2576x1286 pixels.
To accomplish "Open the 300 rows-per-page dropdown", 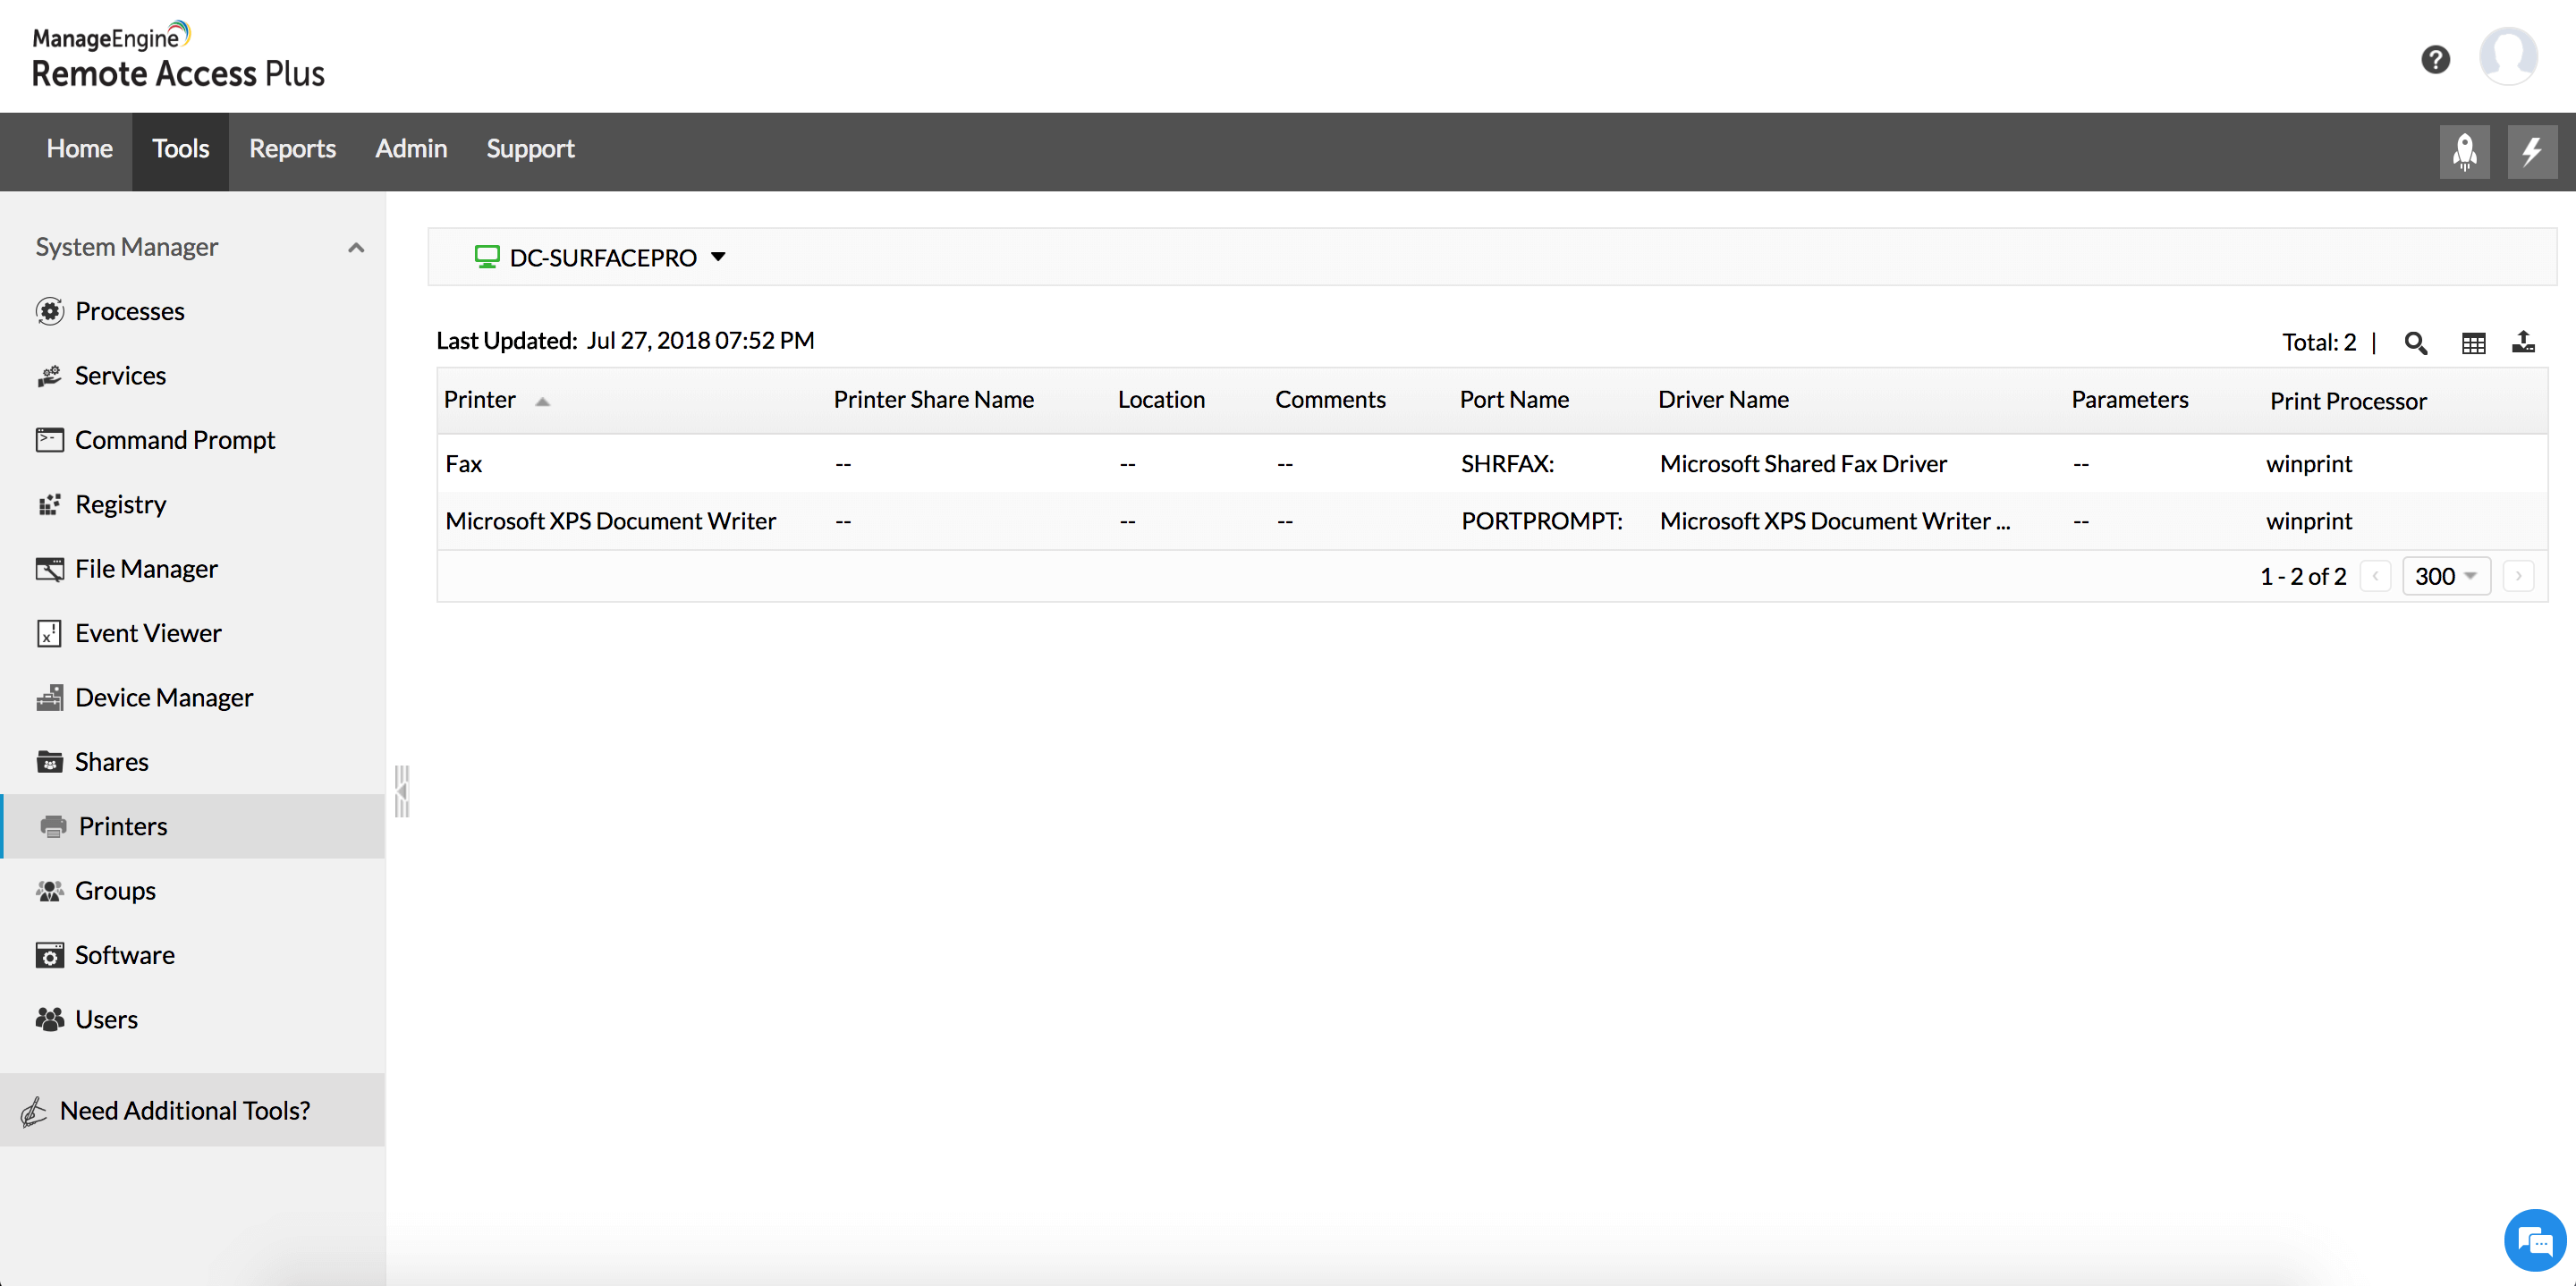I will point(2445,576).
